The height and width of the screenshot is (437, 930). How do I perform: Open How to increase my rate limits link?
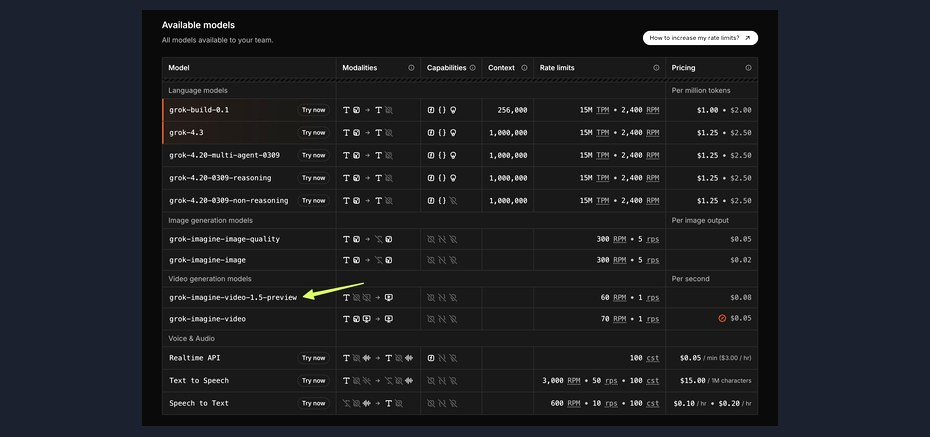coord(700,38)
